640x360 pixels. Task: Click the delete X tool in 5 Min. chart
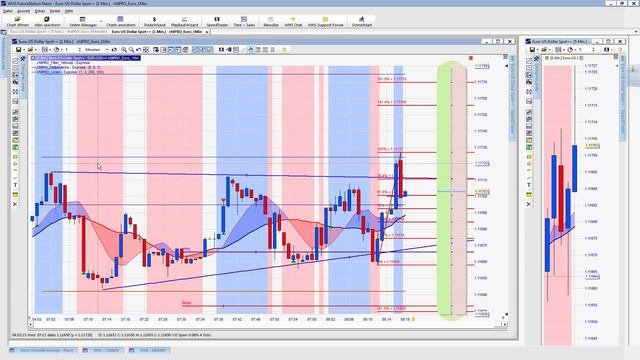tap(529, 204)
